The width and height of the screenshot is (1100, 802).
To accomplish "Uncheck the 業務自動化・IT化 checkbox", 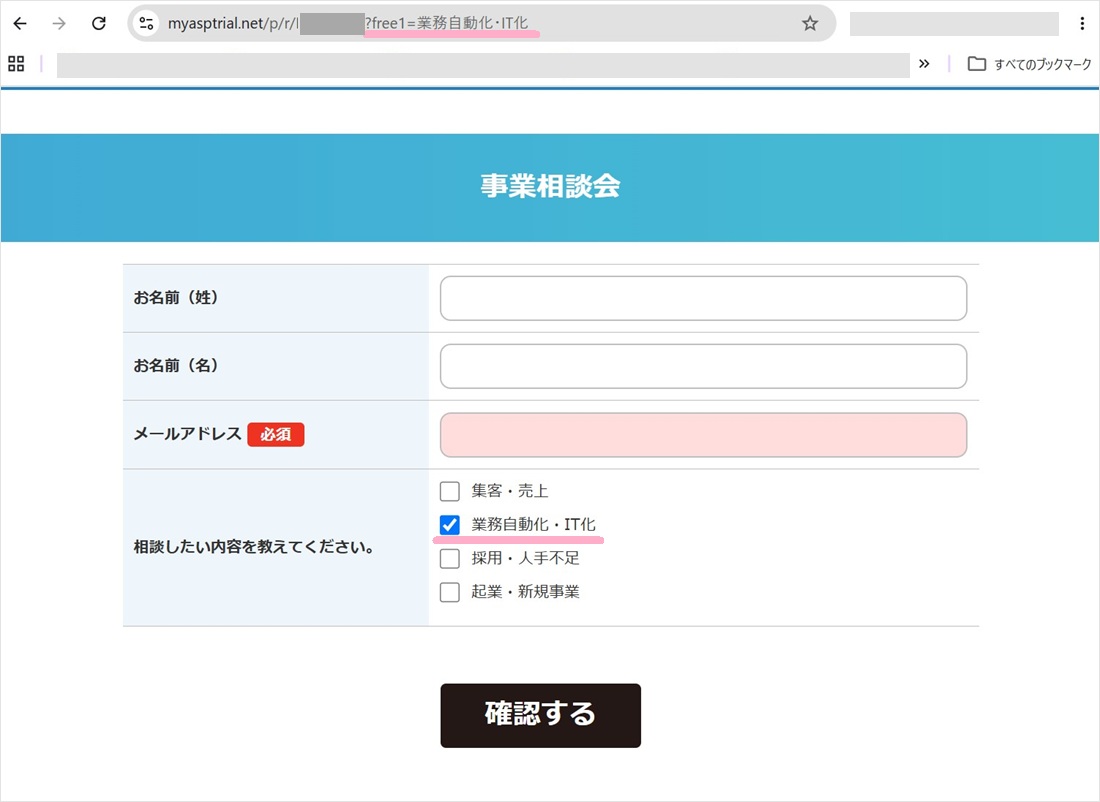I will pyautogui.click(x=450, y=525).
